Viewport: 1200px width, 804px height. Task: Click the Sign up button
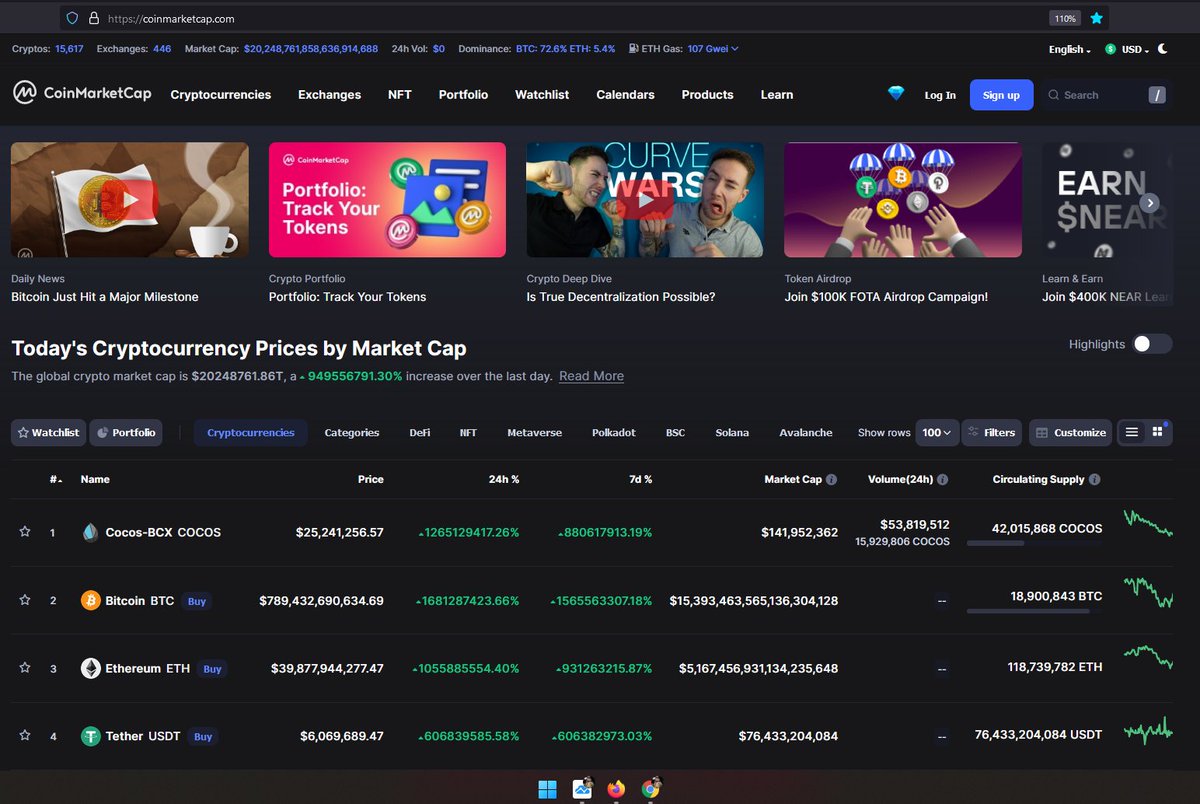point(1001,95)
